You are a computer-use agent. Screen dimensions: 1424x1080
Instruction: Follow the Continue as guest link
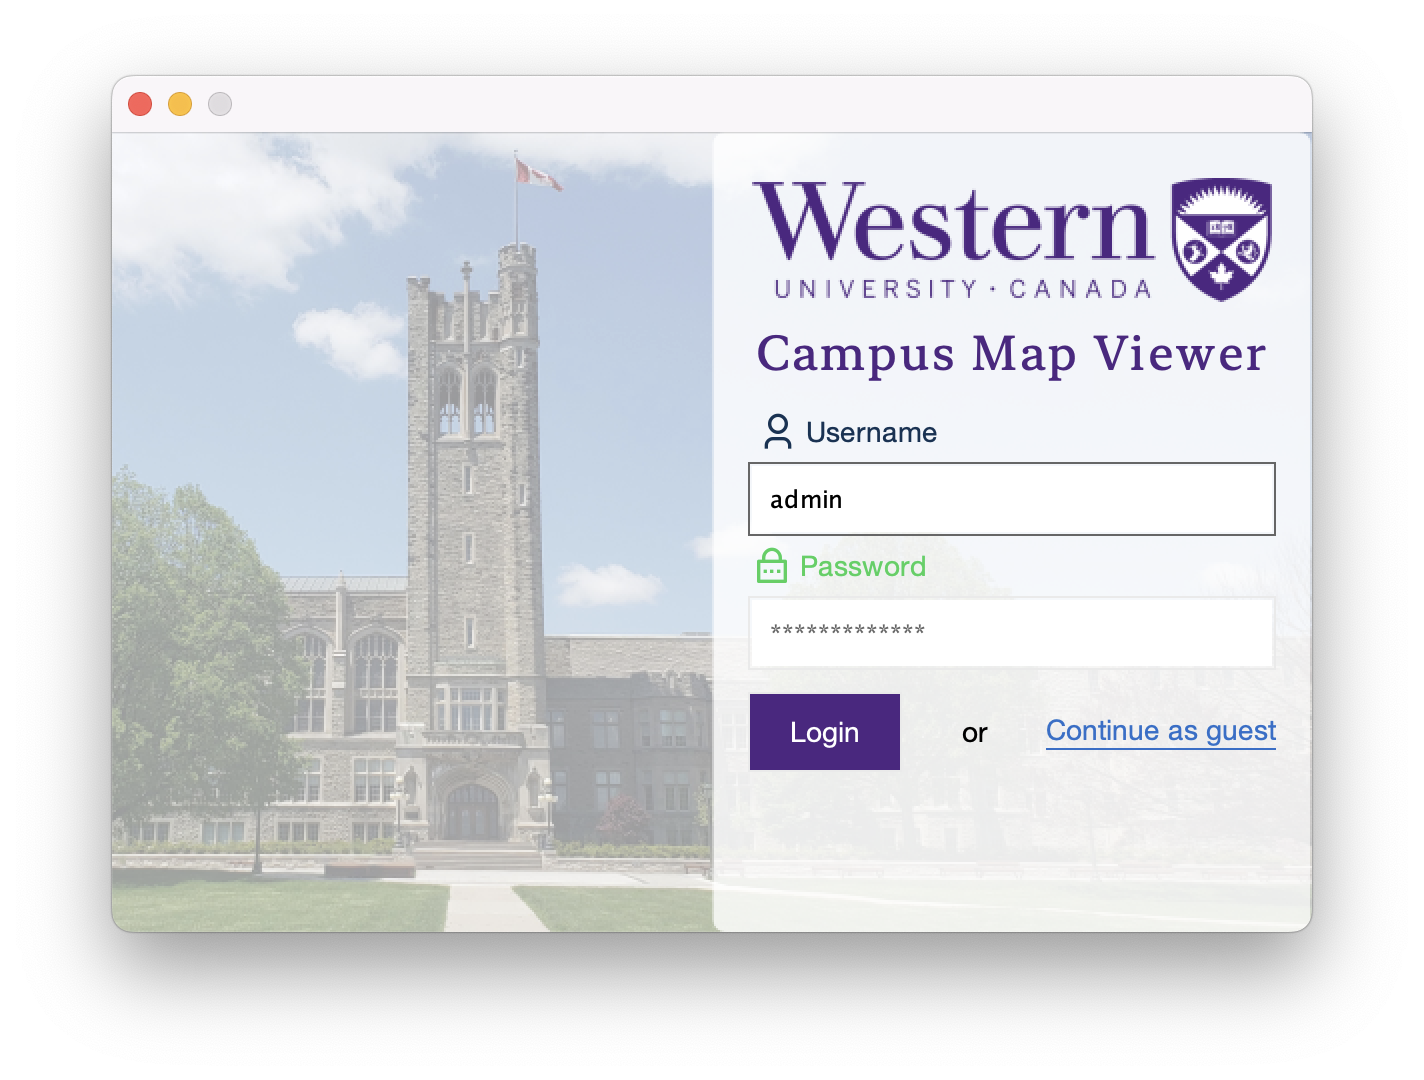point(1161,731)
